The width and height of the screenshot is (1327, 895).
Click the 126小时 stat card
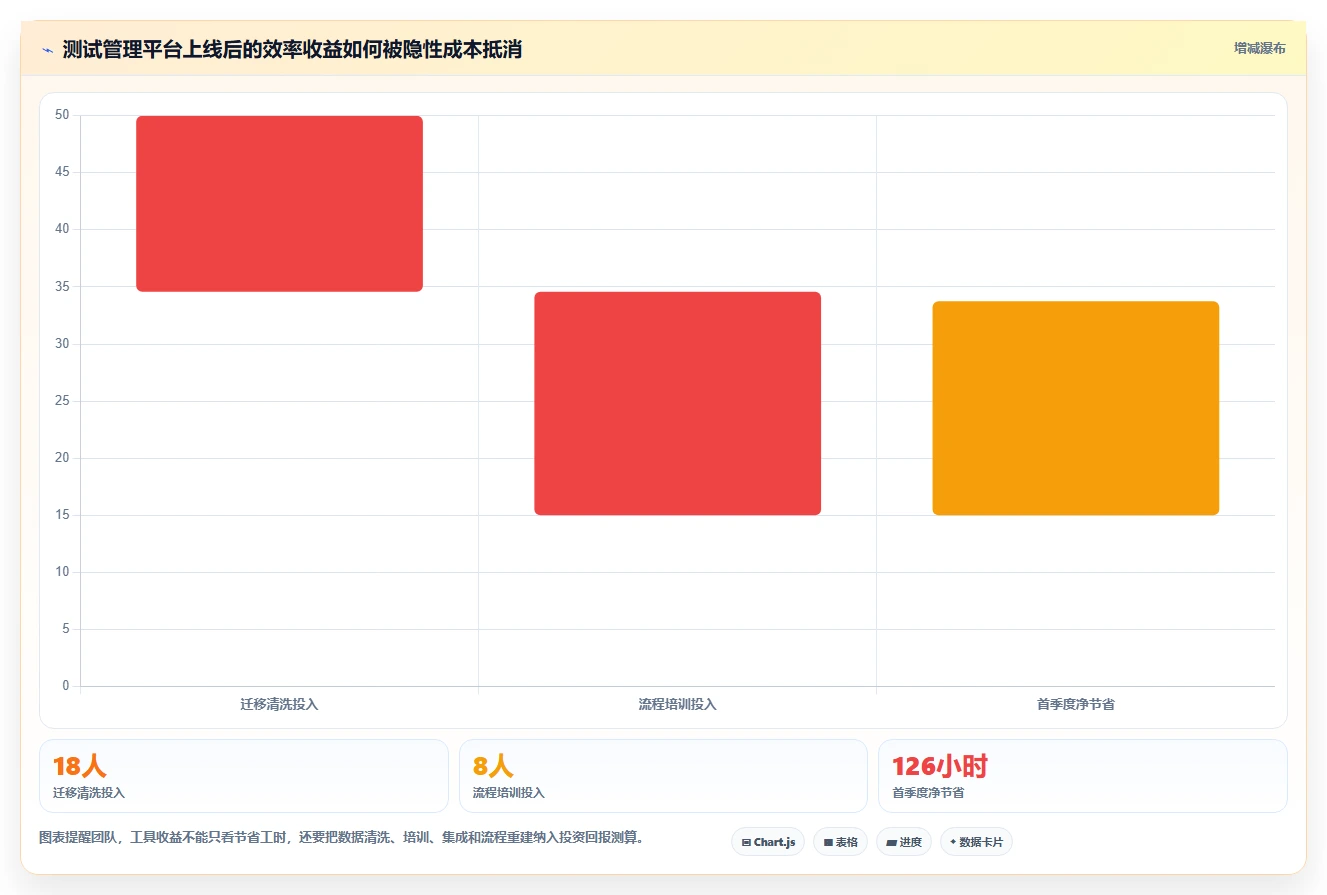[1083, 776]
